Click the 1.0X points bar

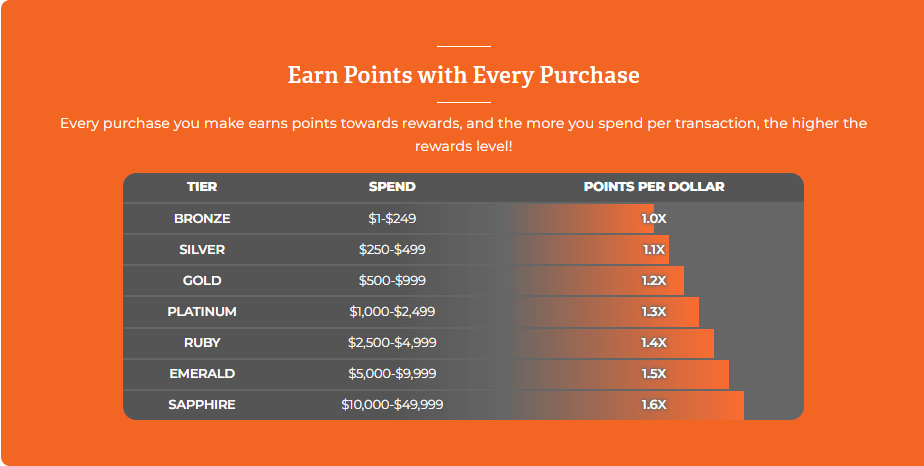pyautogui.click(x=580, y=219)
